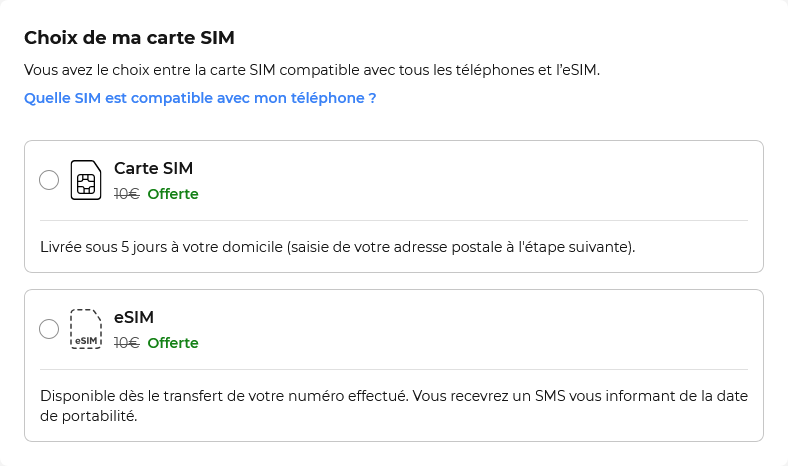This screenshot has height=466, width=788.
Task: Click the "eSIM" option title text
Action: click(134, 317)
